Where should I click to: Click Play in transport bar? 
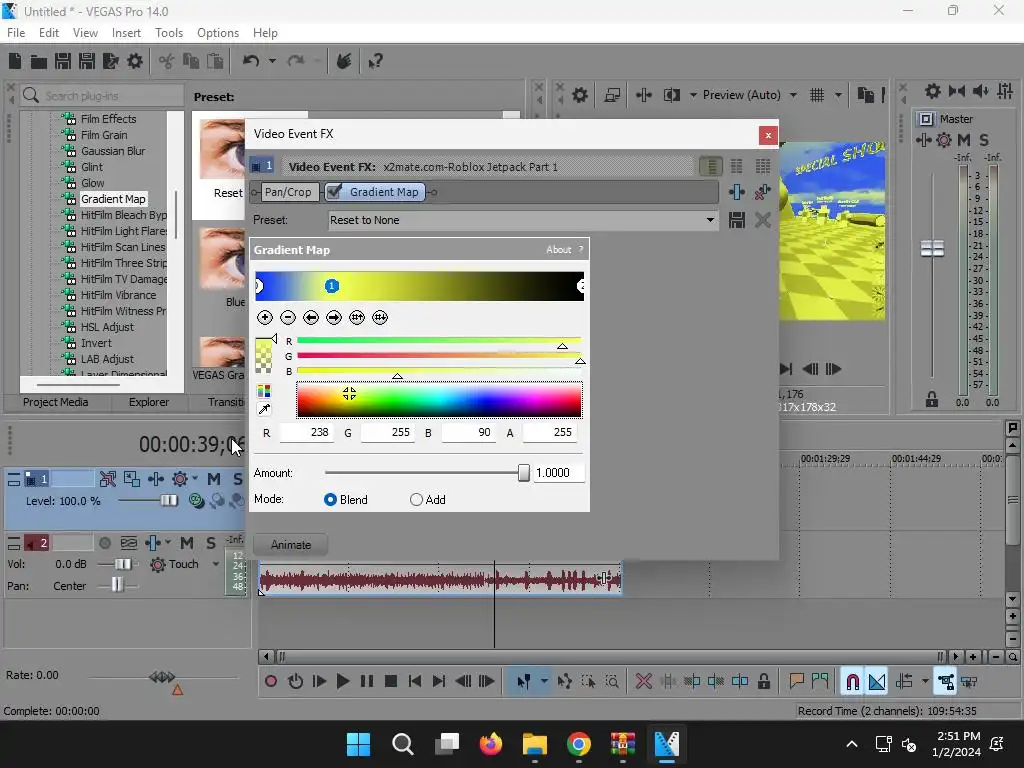[x=342, y=682]
